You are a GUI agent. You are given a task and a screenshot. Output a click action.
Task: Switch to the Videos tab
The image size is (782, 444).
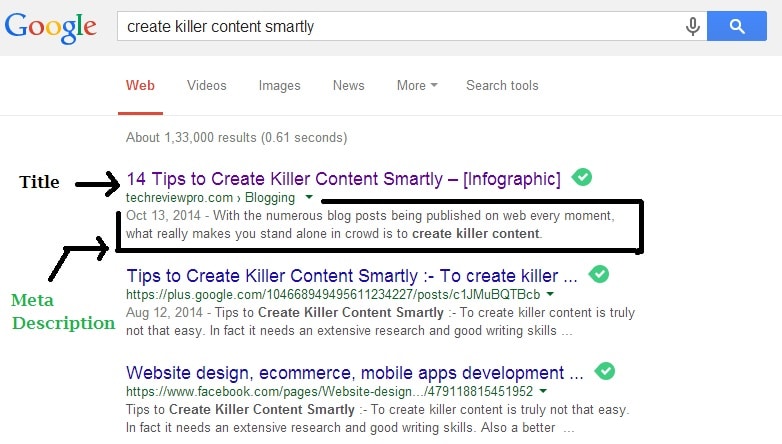tap(206, 85)
